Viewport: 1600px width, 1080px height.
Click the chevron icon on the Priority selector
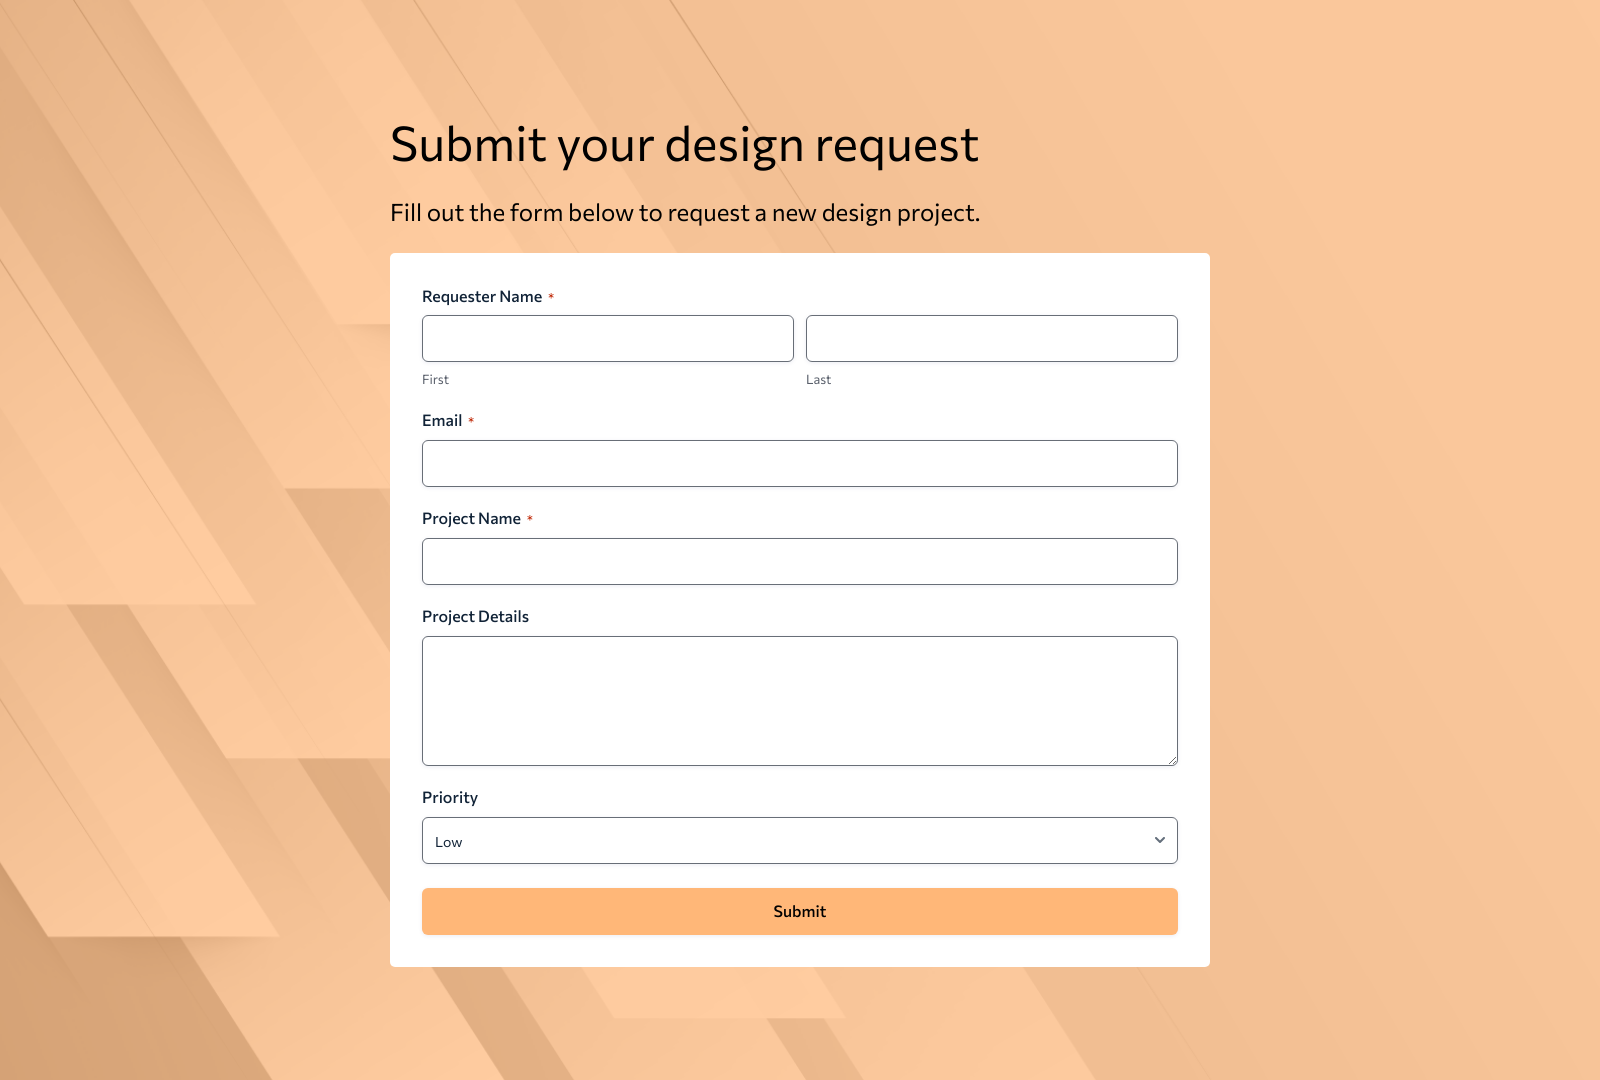[x=1158, y=840]
